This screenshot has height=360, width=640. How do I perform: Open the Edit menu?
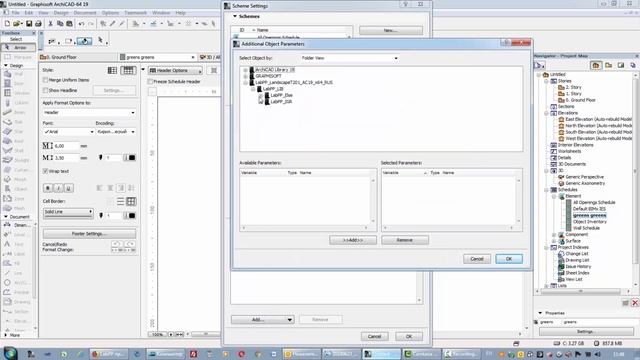coord(29,13)
